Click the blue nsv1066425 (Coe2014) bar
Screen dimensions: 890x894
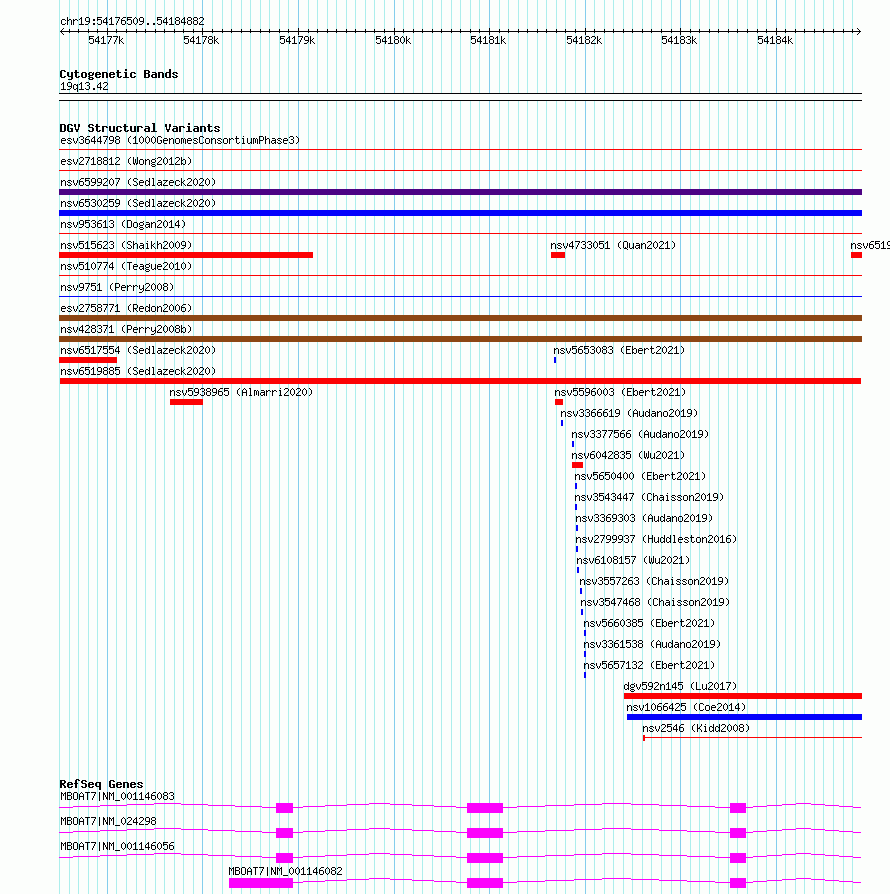pos(745,717)
